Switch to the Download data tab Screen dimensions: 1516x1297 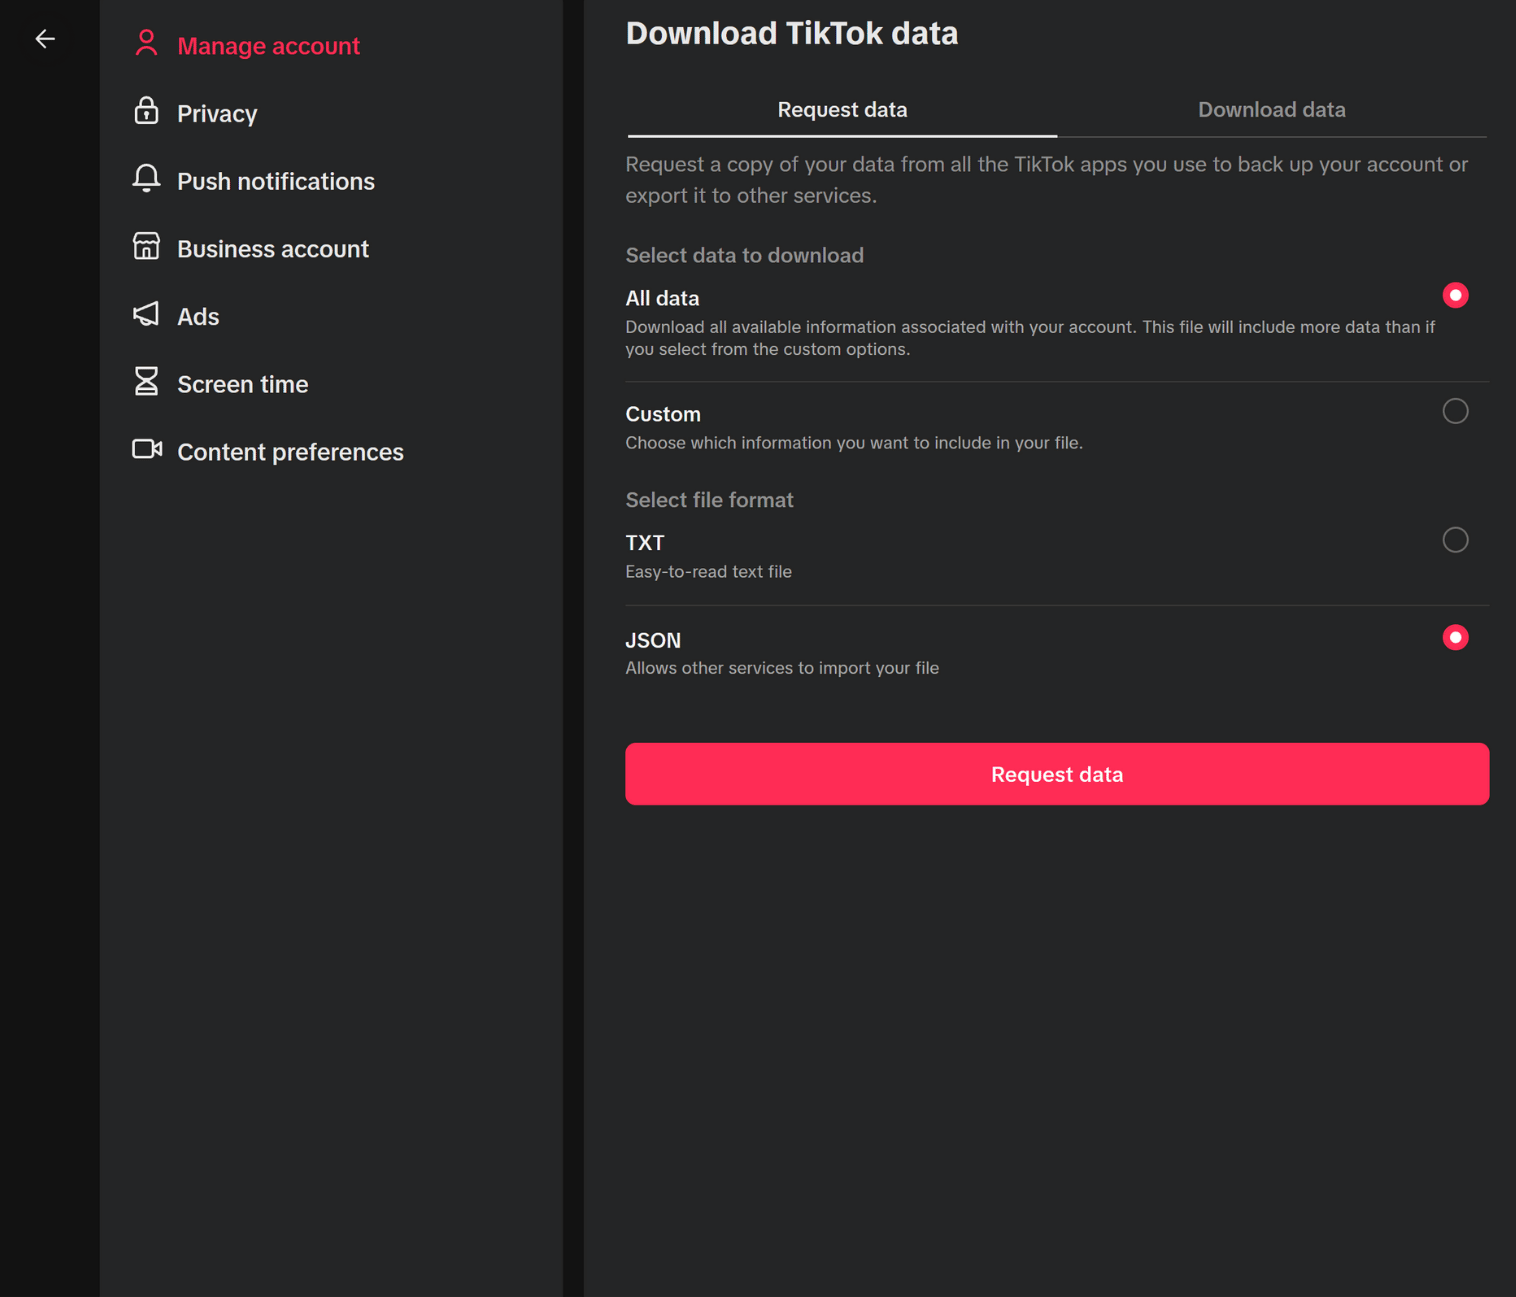tap(1271, 110)
